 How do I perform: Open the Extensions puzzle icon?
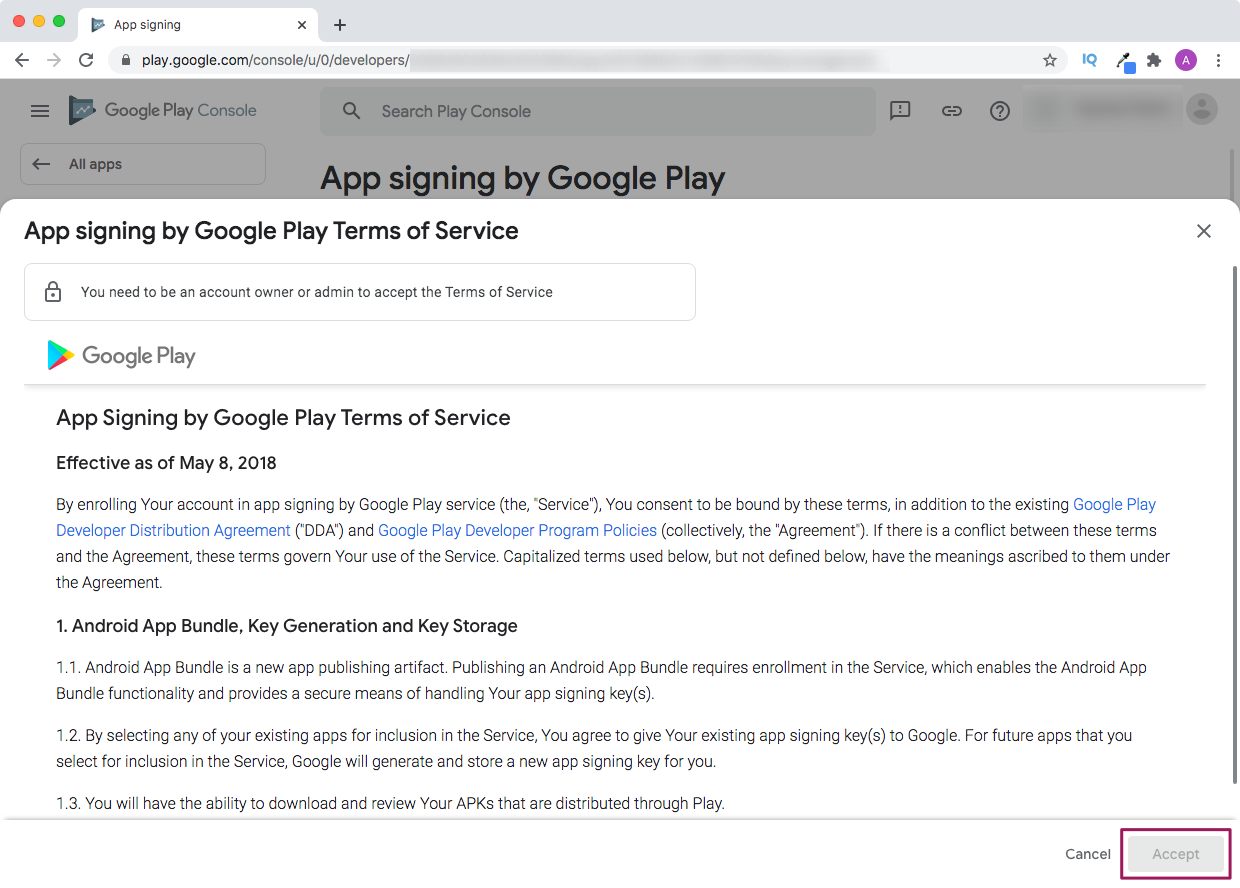(x=1154, y=60)
